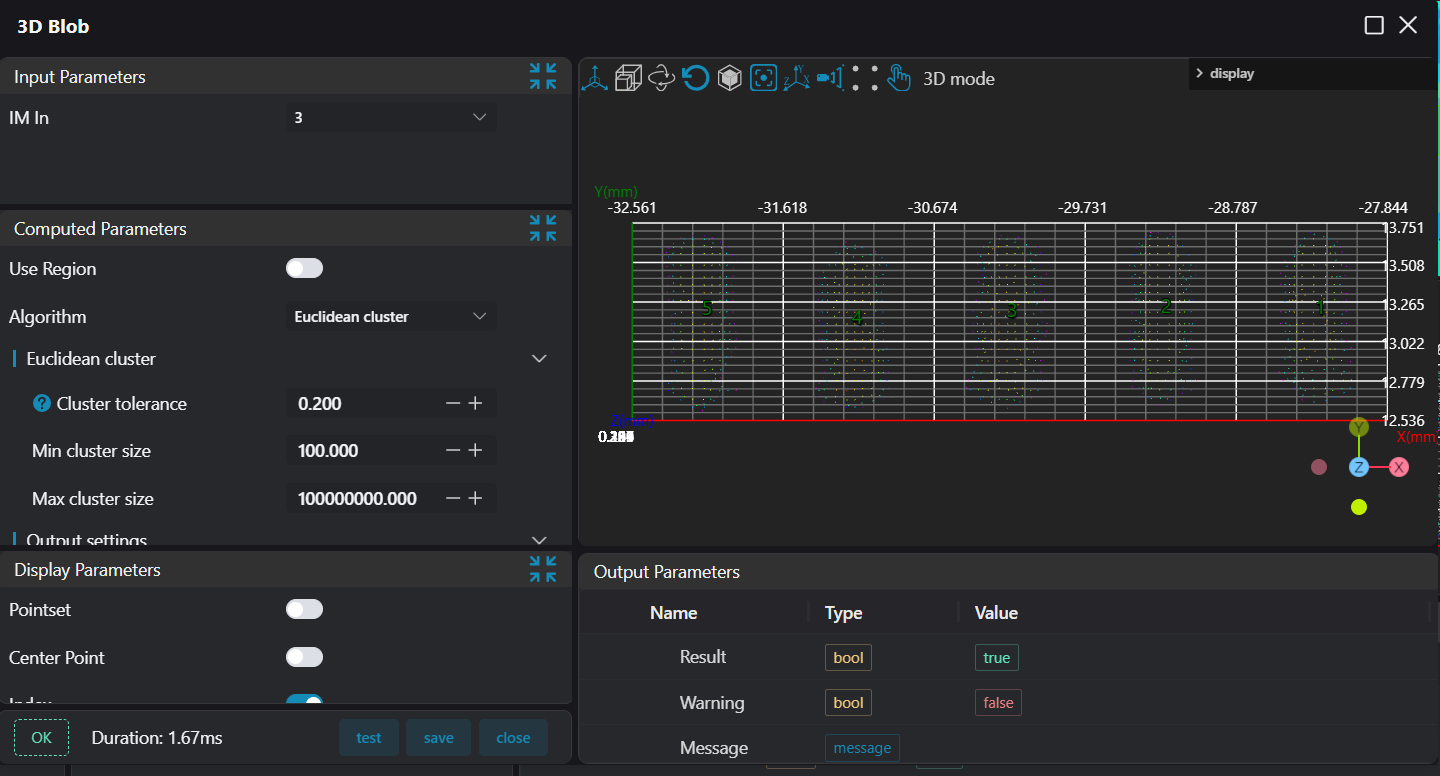1440x776 pixels.
Task: Collapse the Euclidean cluster section
Action: pos(539,358)
